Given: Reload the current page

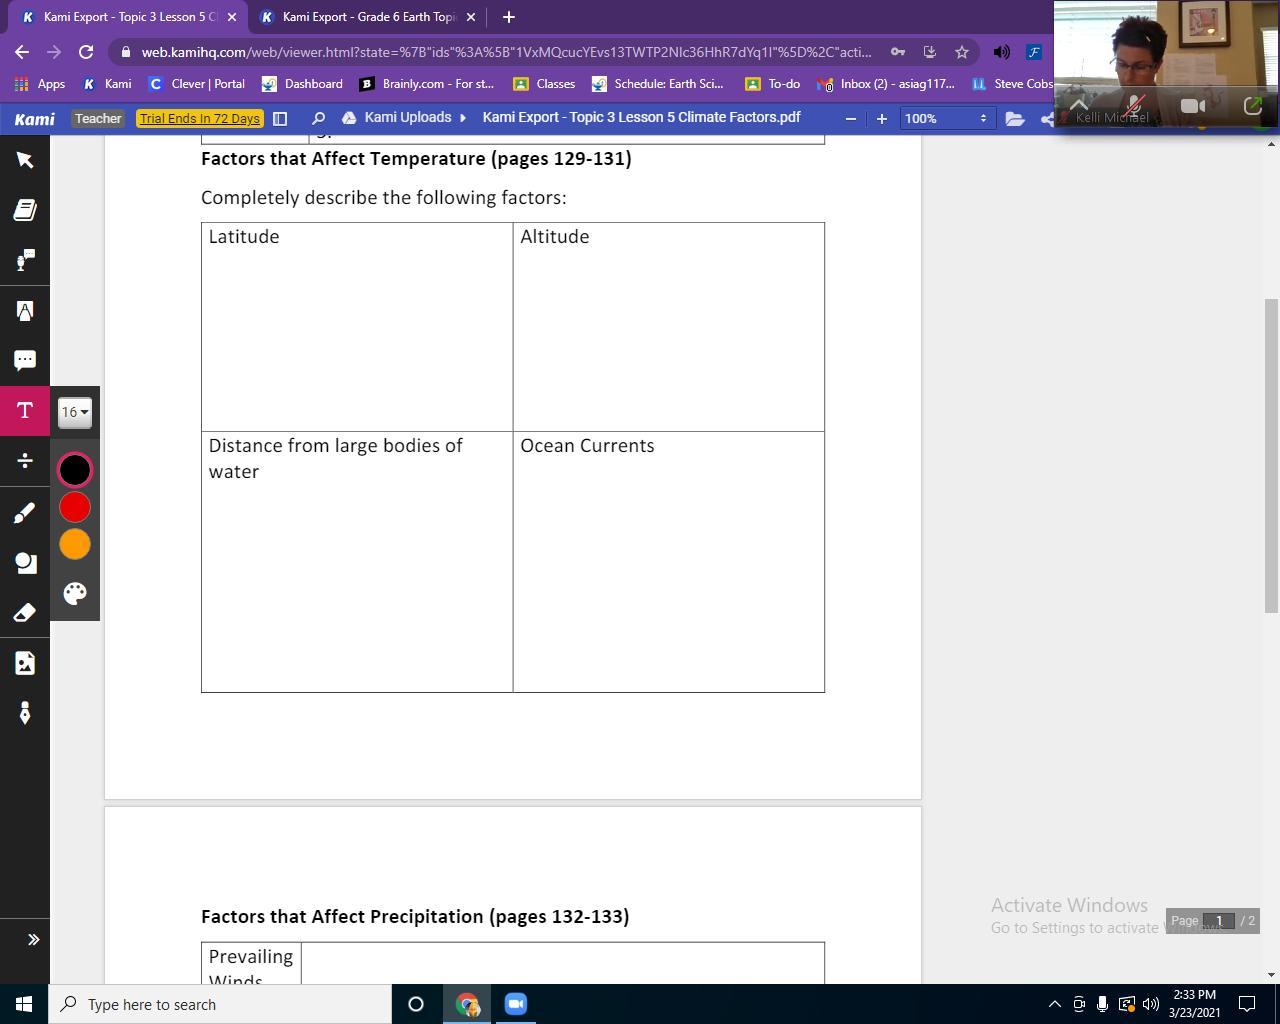Looking at the screenshot, I should 86,52.
